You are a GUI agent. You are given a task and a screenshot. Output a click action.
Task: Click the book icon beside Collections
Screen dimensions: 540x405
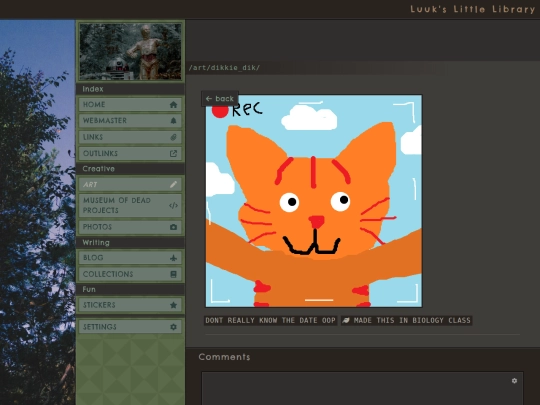click(173, 274)
